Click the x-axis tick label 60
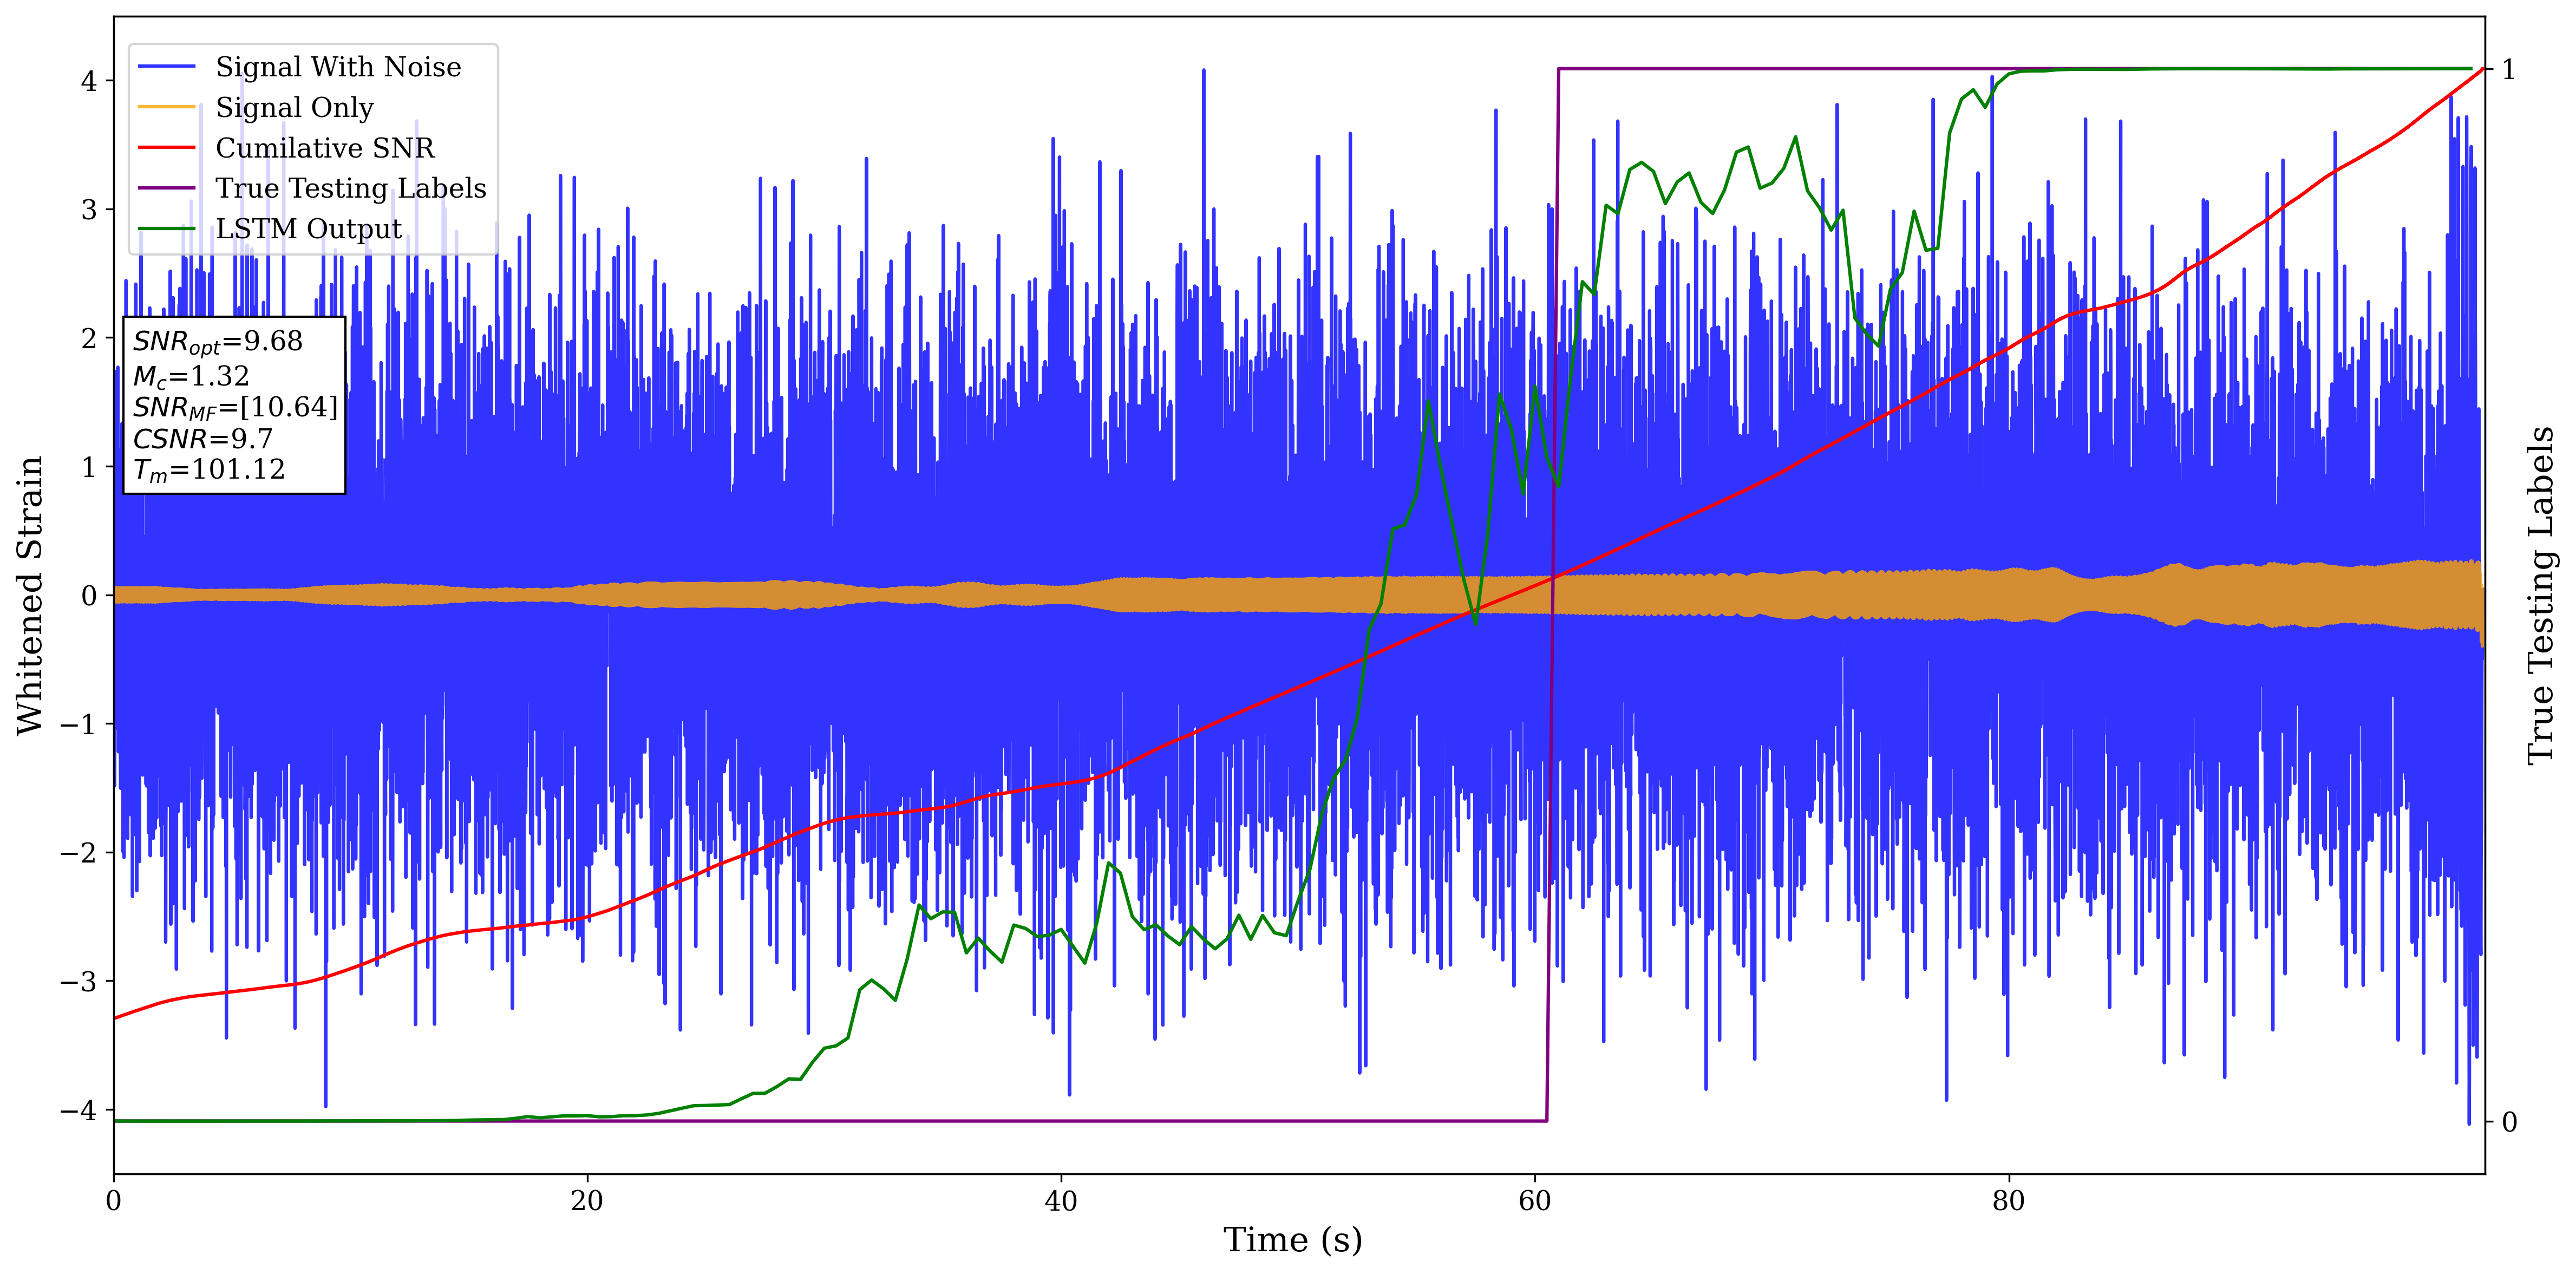The image size is (2576, 1274). (x=1534, y=1201)
